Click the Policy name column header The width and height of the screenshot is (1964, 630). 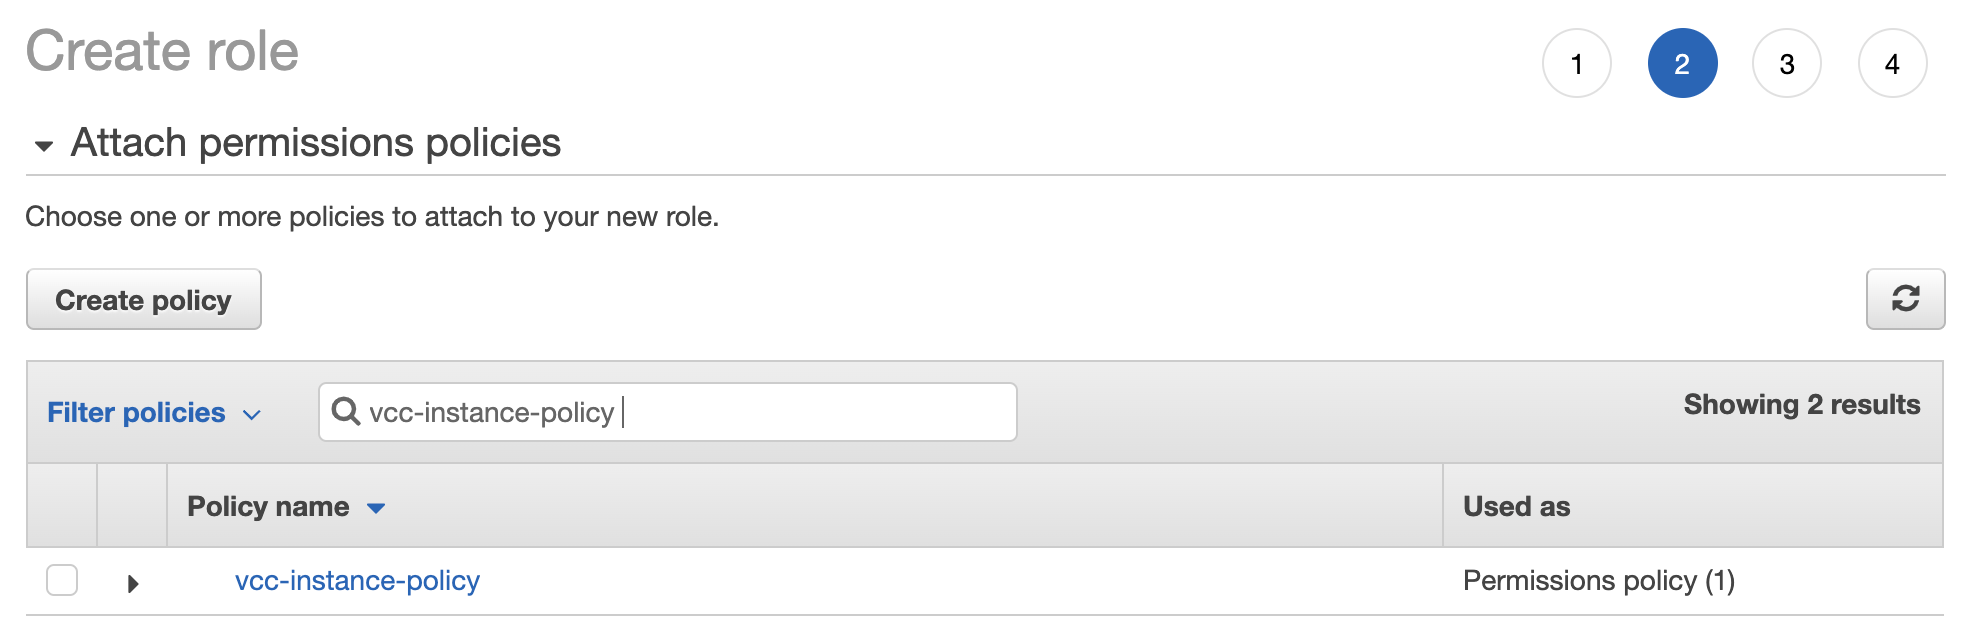tap(268, 506)
